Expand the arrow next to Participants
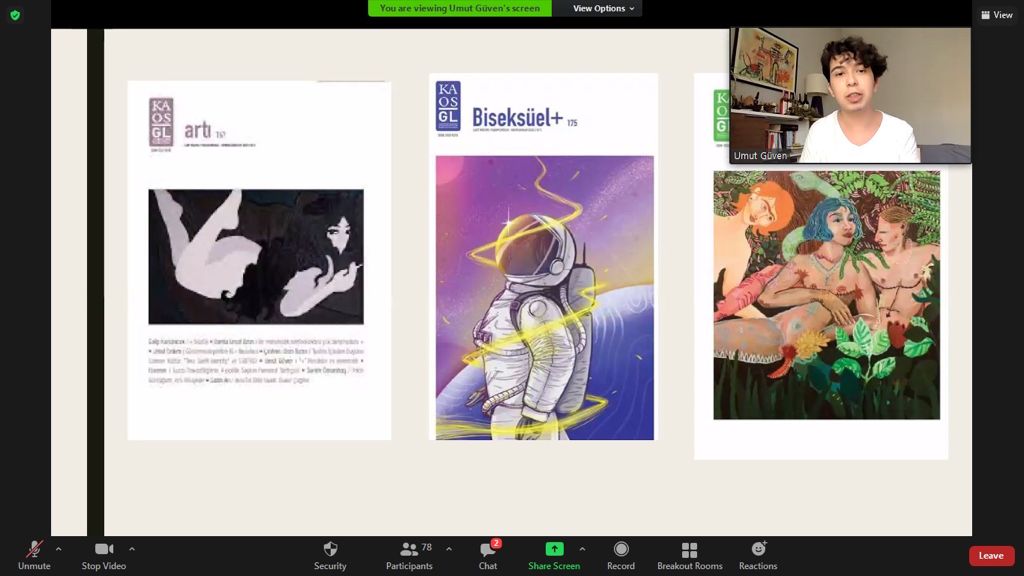 (x=449, y=549)
